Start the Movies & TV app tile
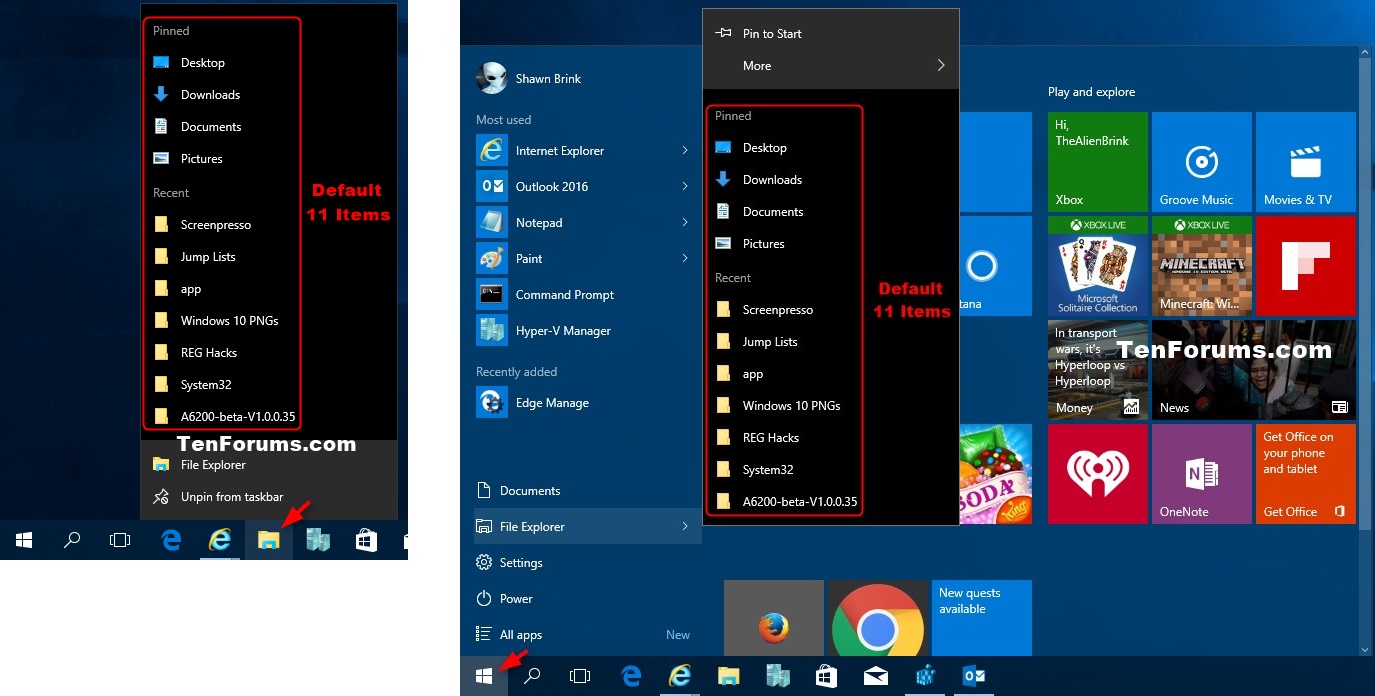1375x696 pixels. click(1305, 162)
